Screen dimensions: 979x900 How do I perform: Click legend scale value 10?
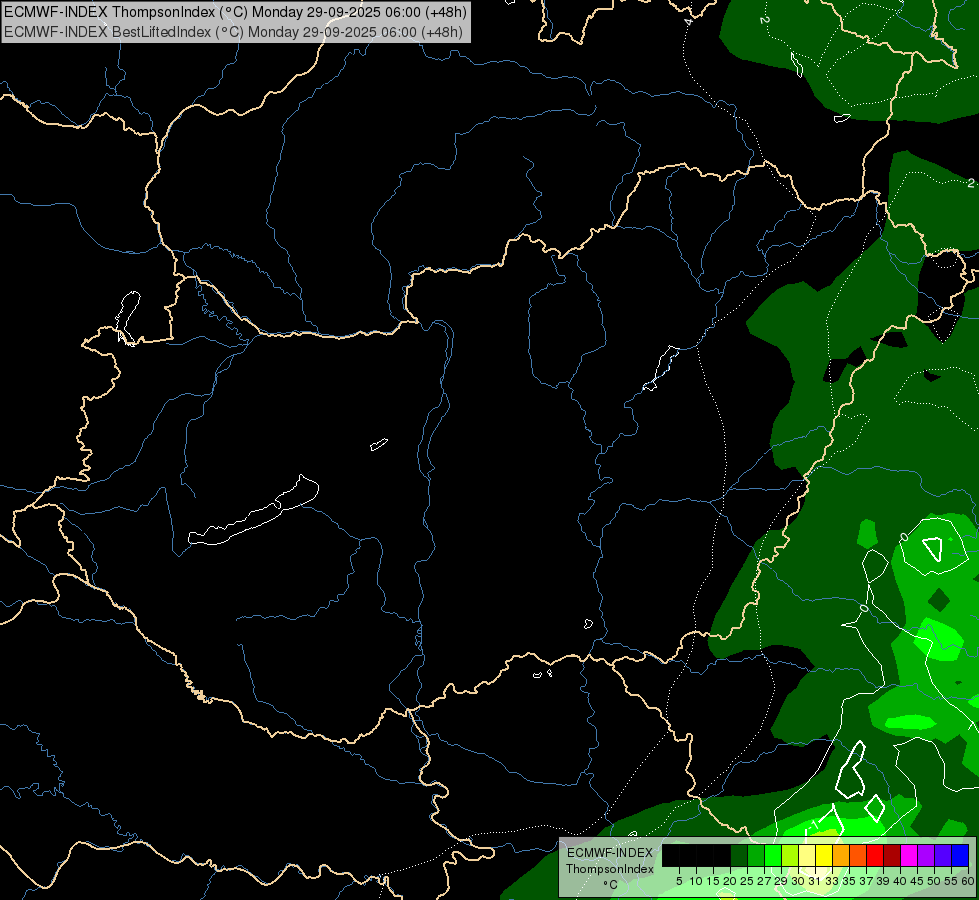[696, 881]
